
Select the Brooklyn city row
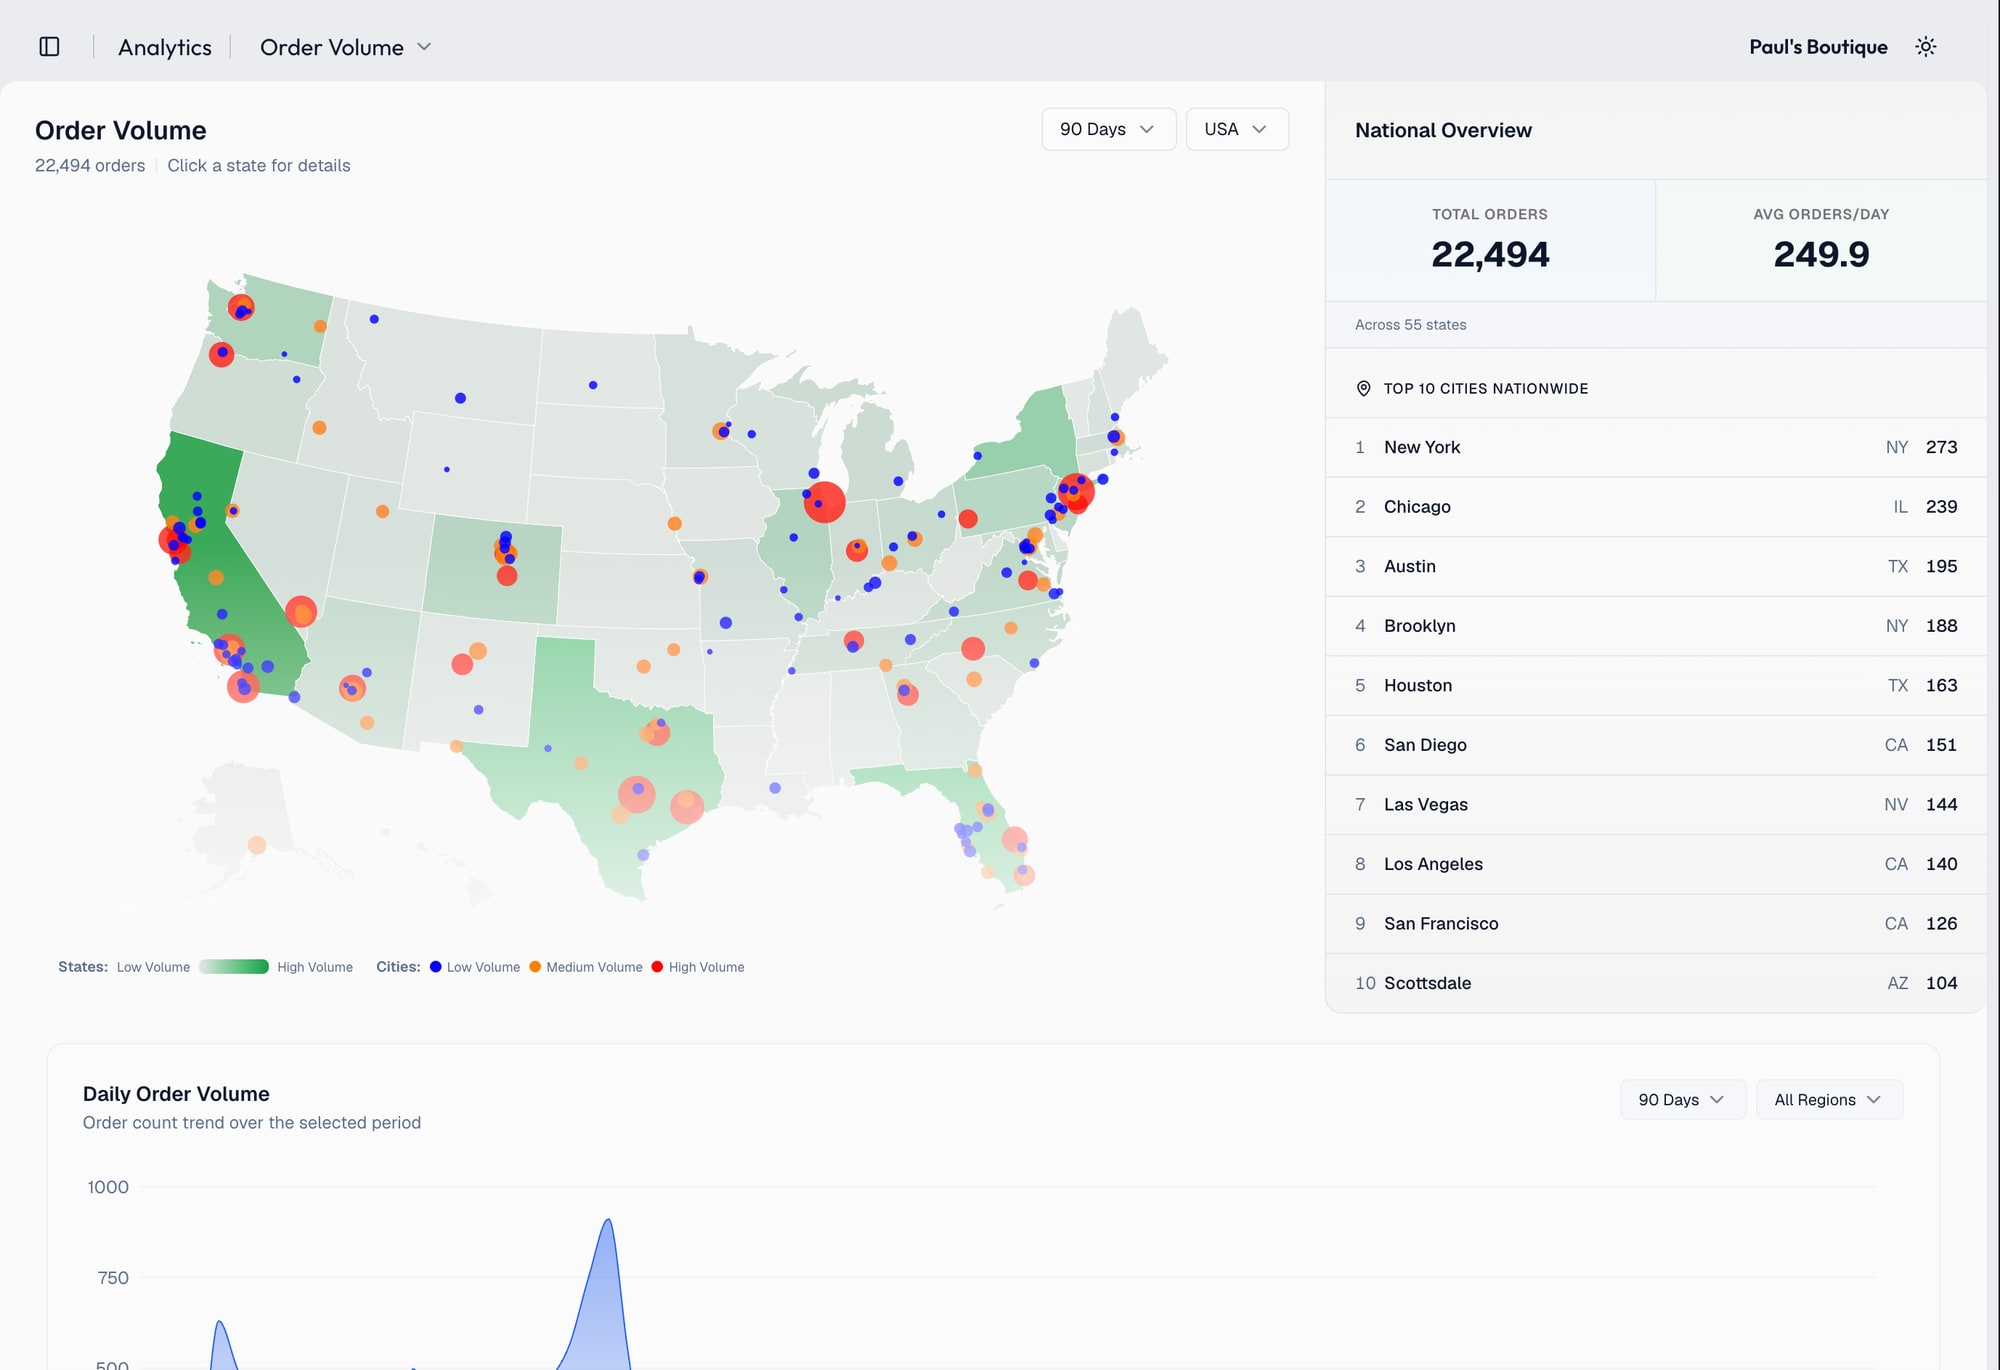[1655, 626]
